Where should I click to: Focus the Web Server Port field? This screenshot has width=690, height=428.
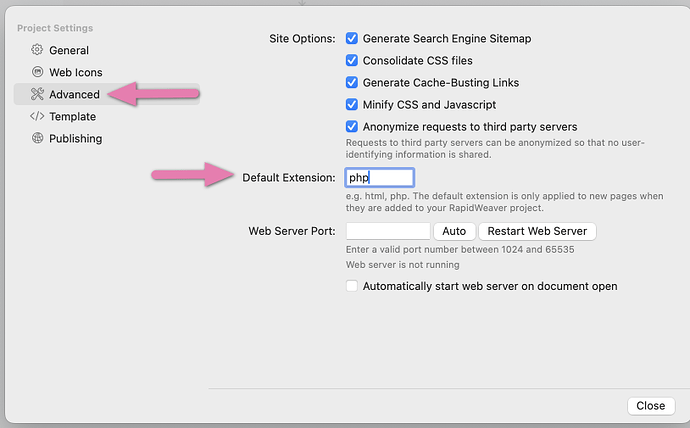tap(387, 231)
